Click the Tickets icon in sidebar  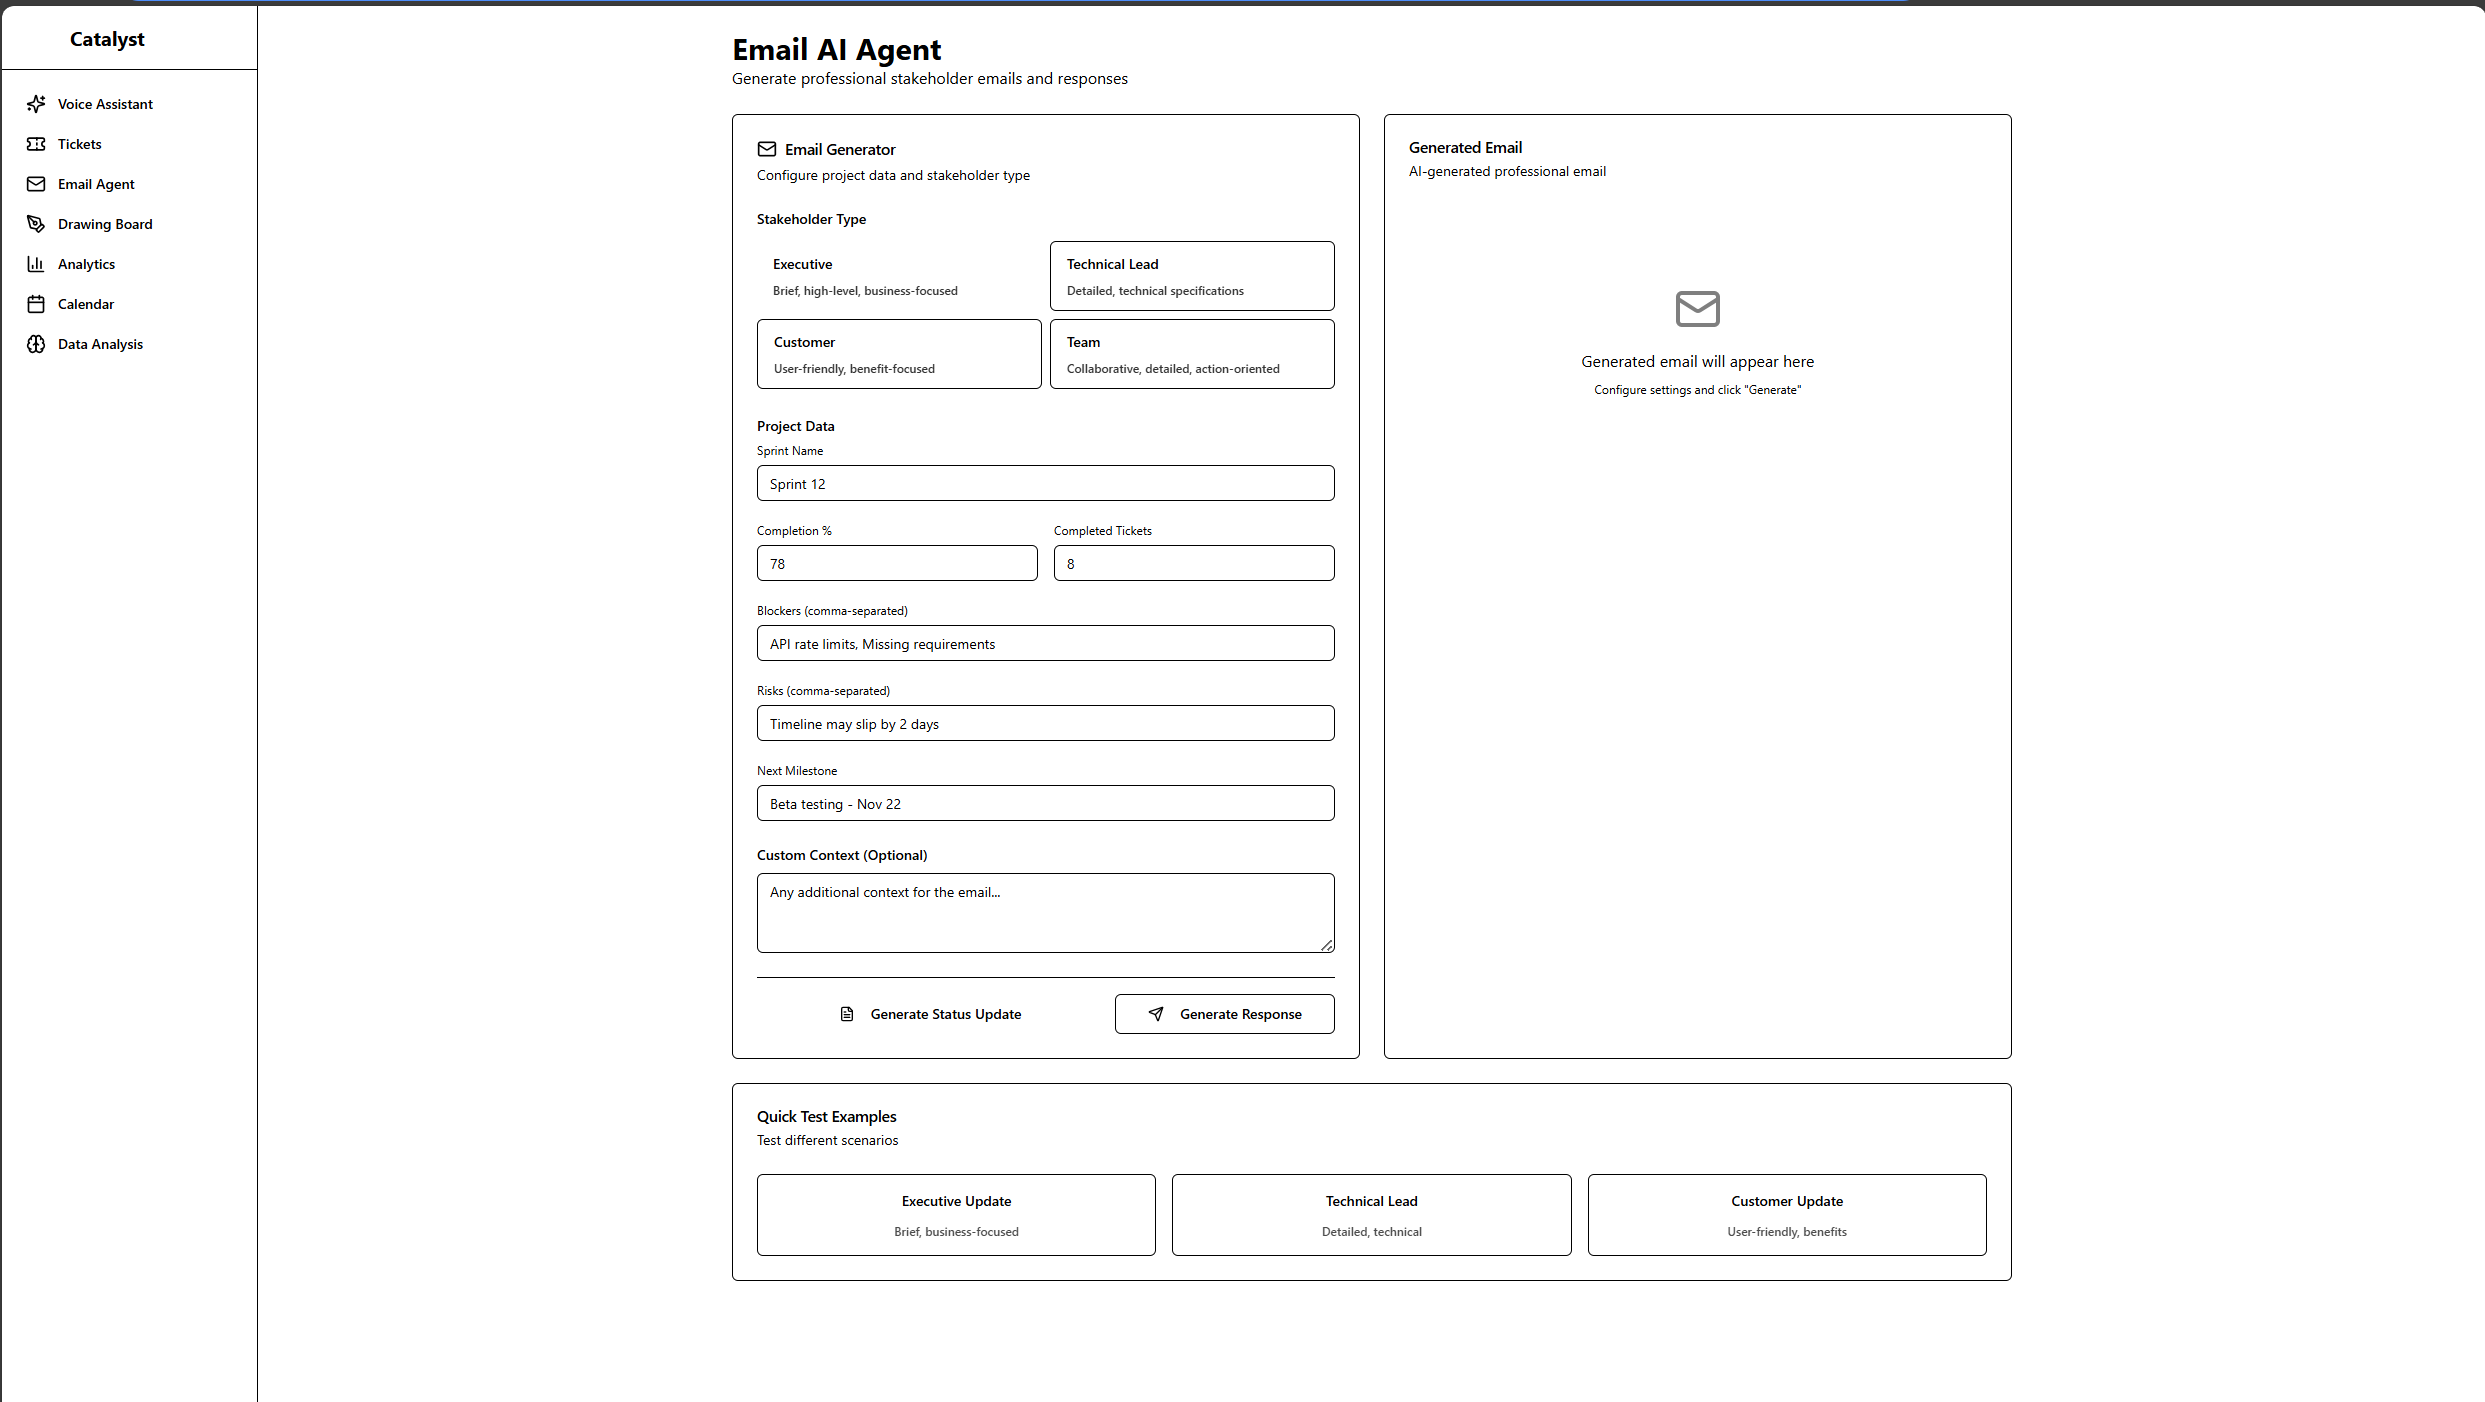click(36, 144)
